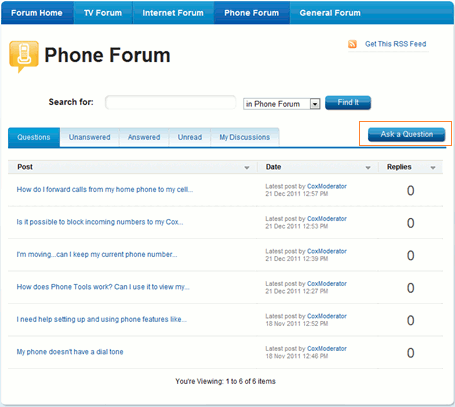Click CoxModerator in the 12:27 PM row
The width and height of the screenshot is (455, 407).
(x=327, y=284)
